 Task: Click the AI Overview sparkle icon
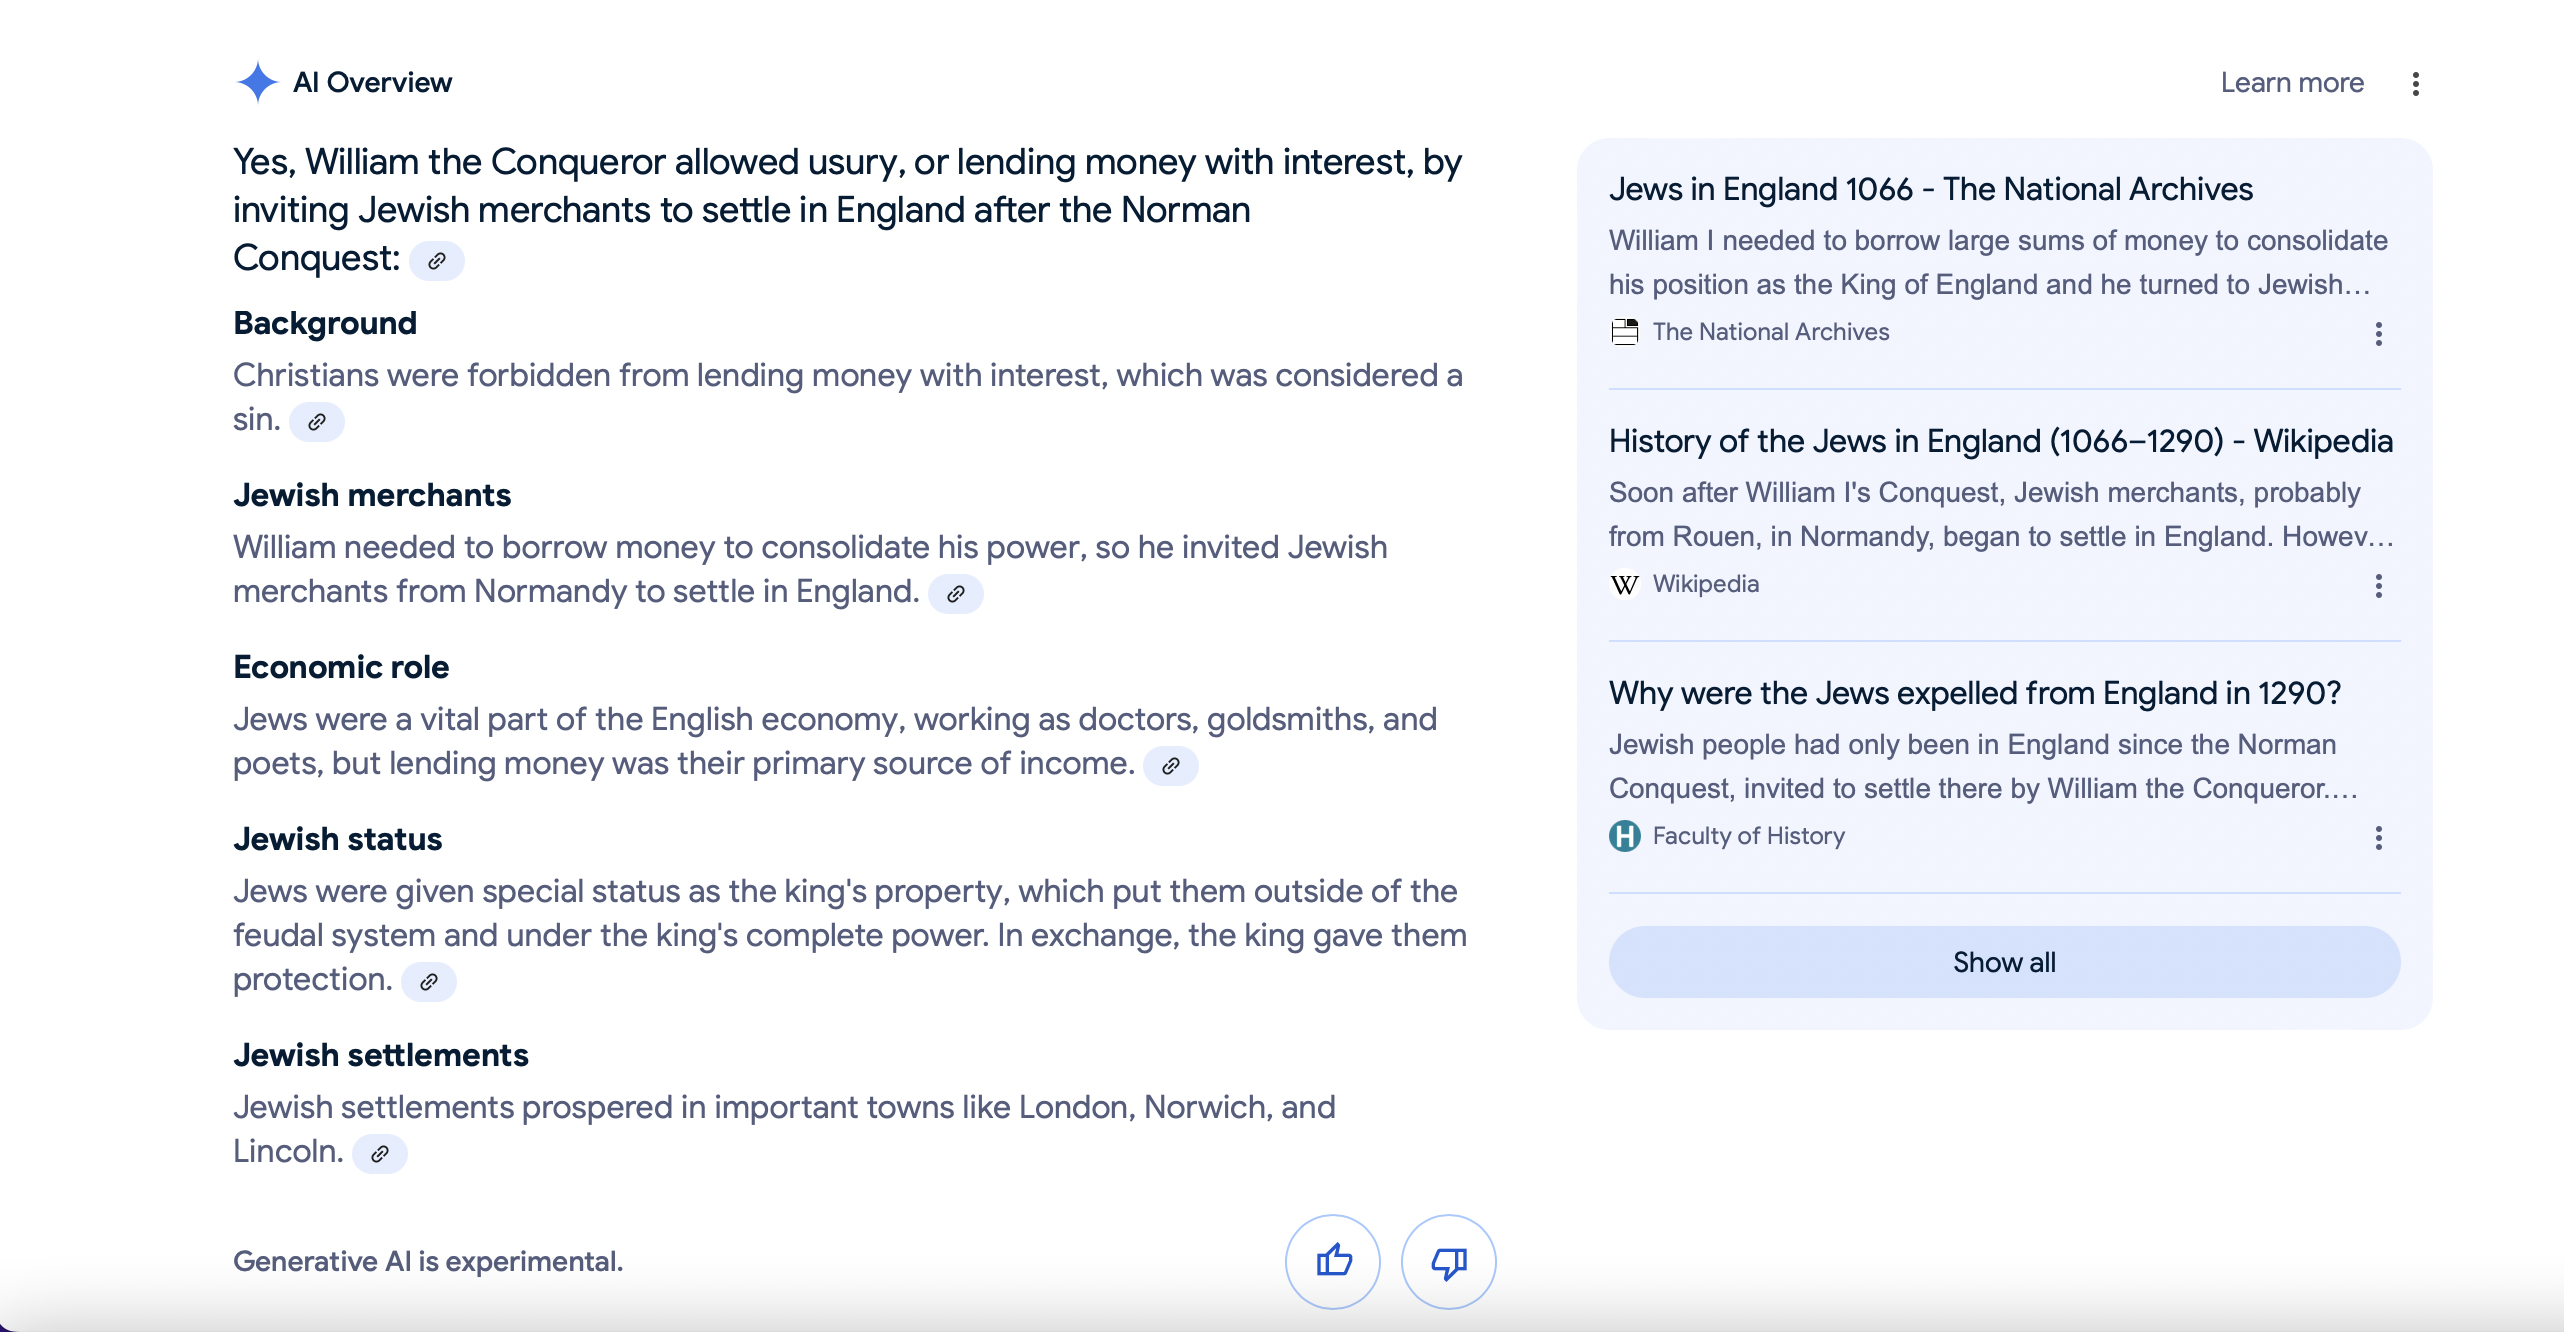(257, 82)
